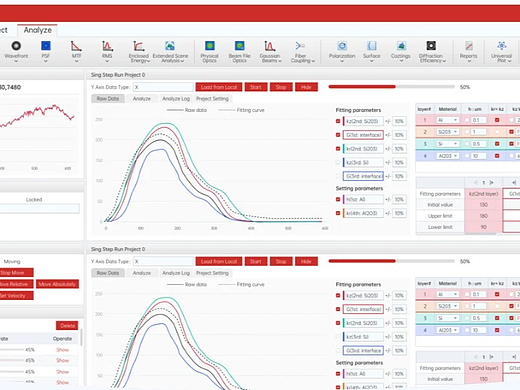Click the Locked input field
The width and height of the screenshot is (520, 390).
39,209
